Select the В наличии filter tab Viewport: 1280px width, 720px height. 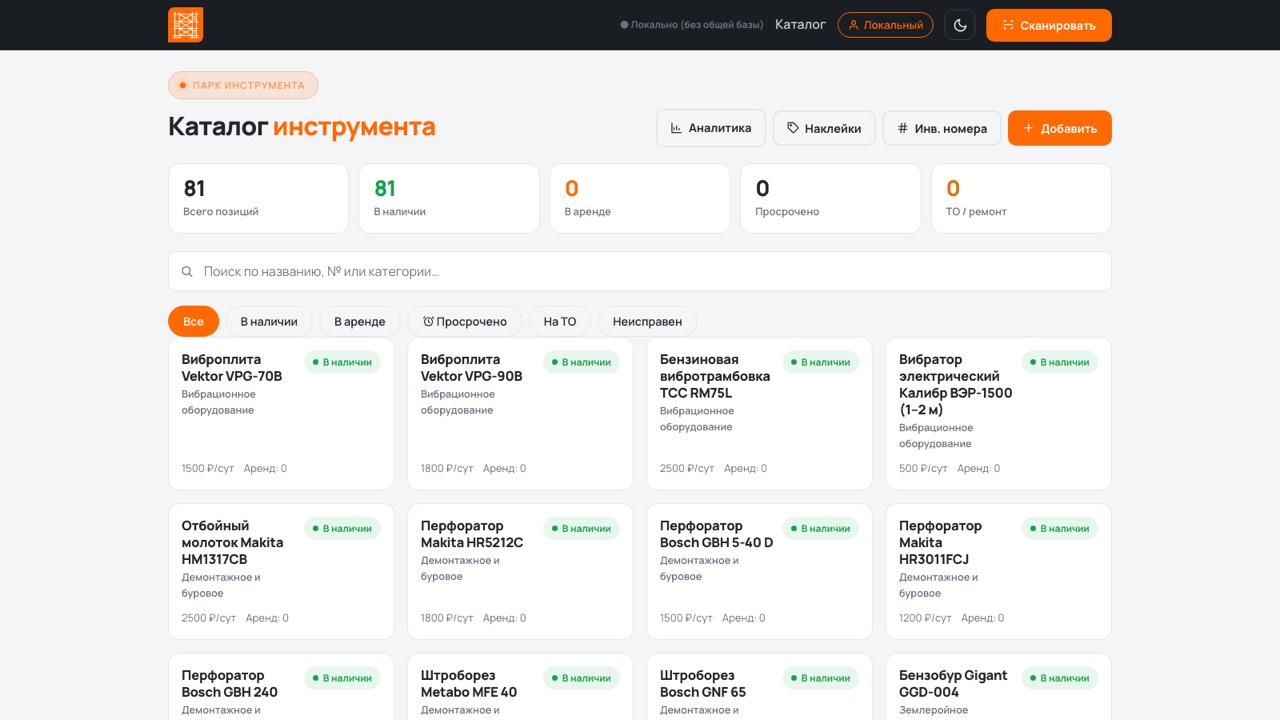(269, 321)
